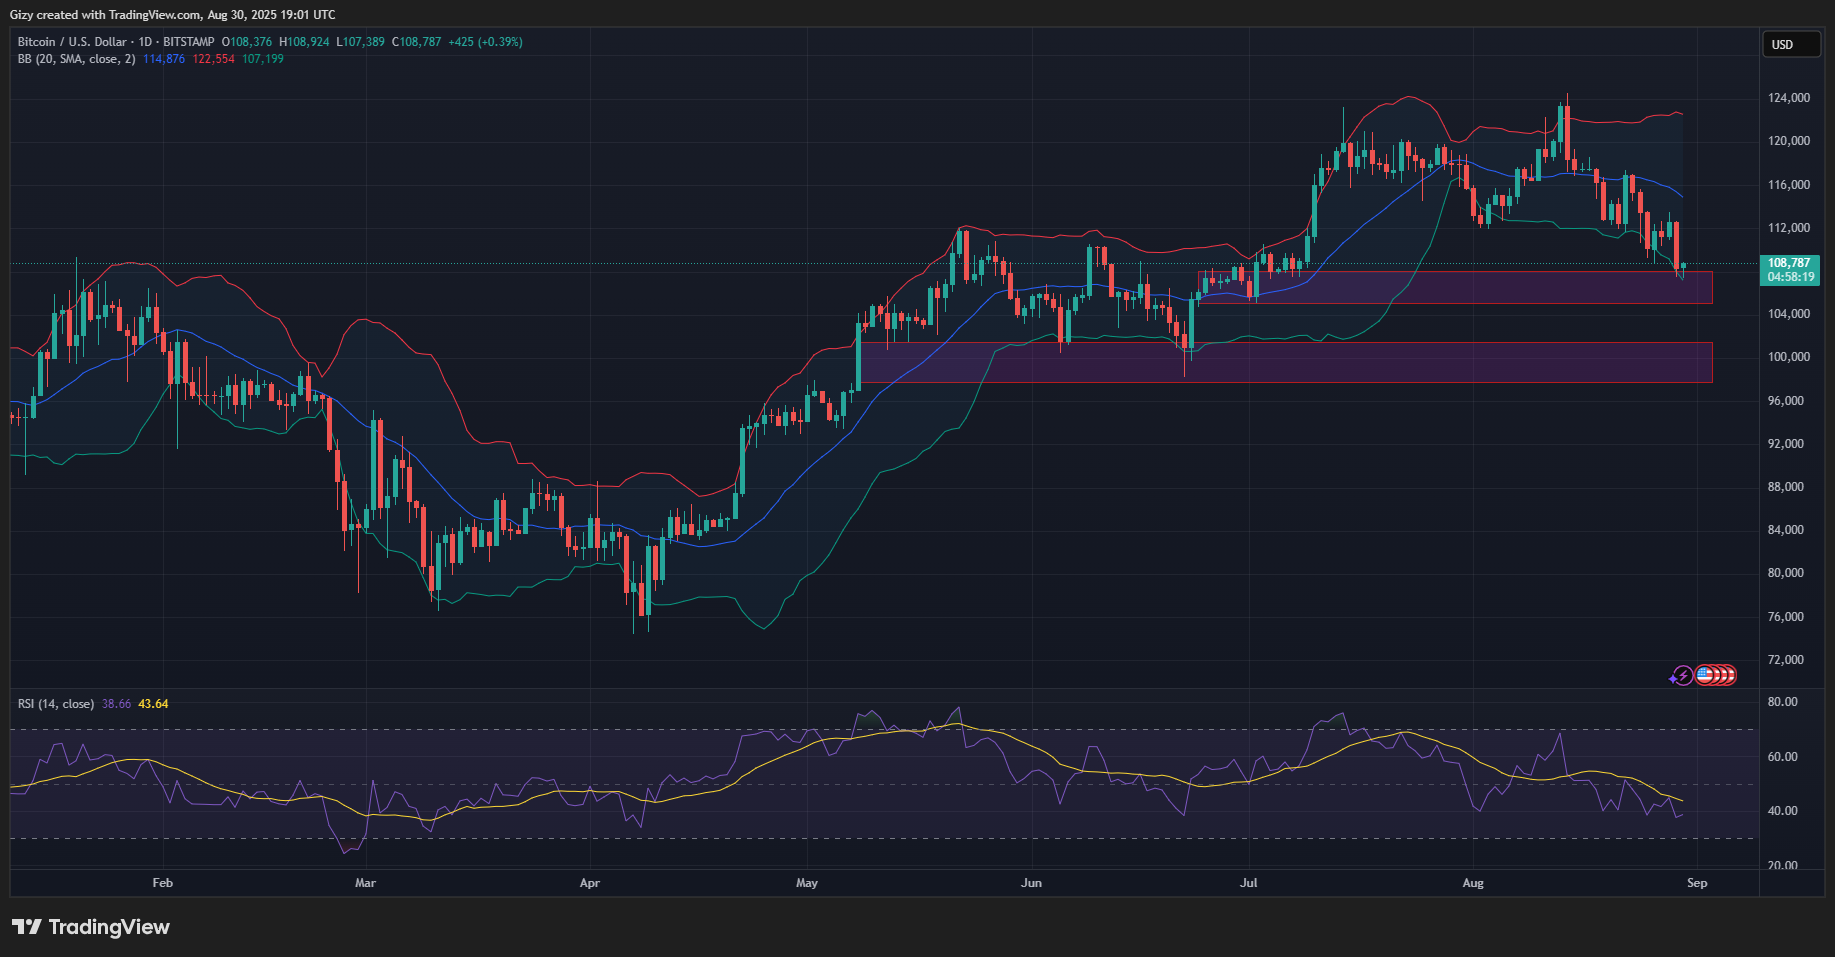This screenshot has height=957, width=1835.
Task: Open the leftmost US flag economic event
Action: point(1704,676)
